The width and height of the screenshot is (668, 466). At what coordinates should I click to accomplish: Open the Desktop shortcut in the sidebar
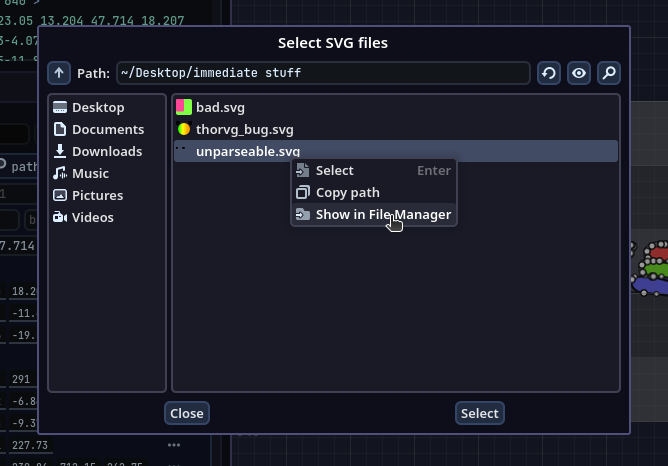(97, 107)
